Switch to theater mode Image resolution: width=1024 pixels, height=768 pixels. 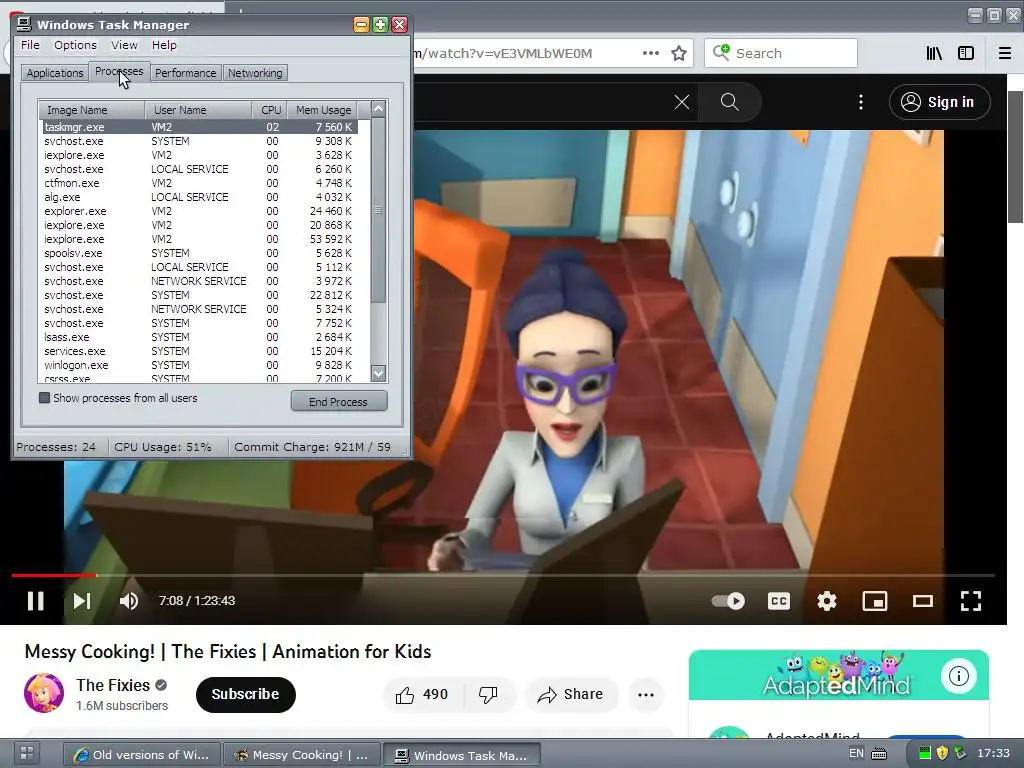click(922, 601)
